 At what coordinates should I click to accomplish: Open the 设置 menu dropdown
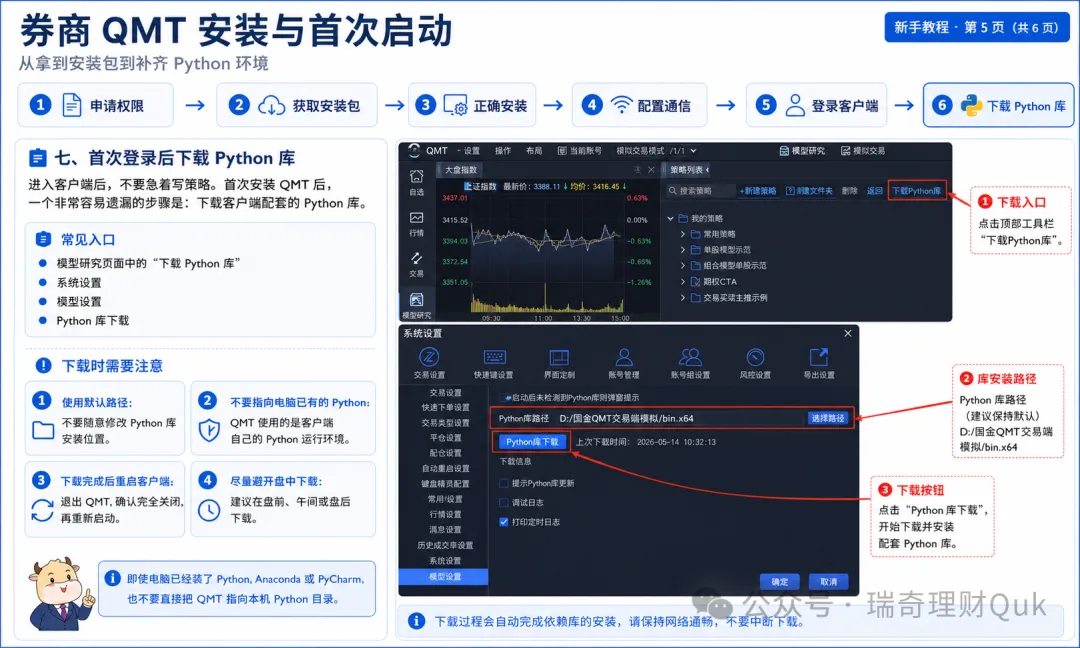[x=468, y=151]
